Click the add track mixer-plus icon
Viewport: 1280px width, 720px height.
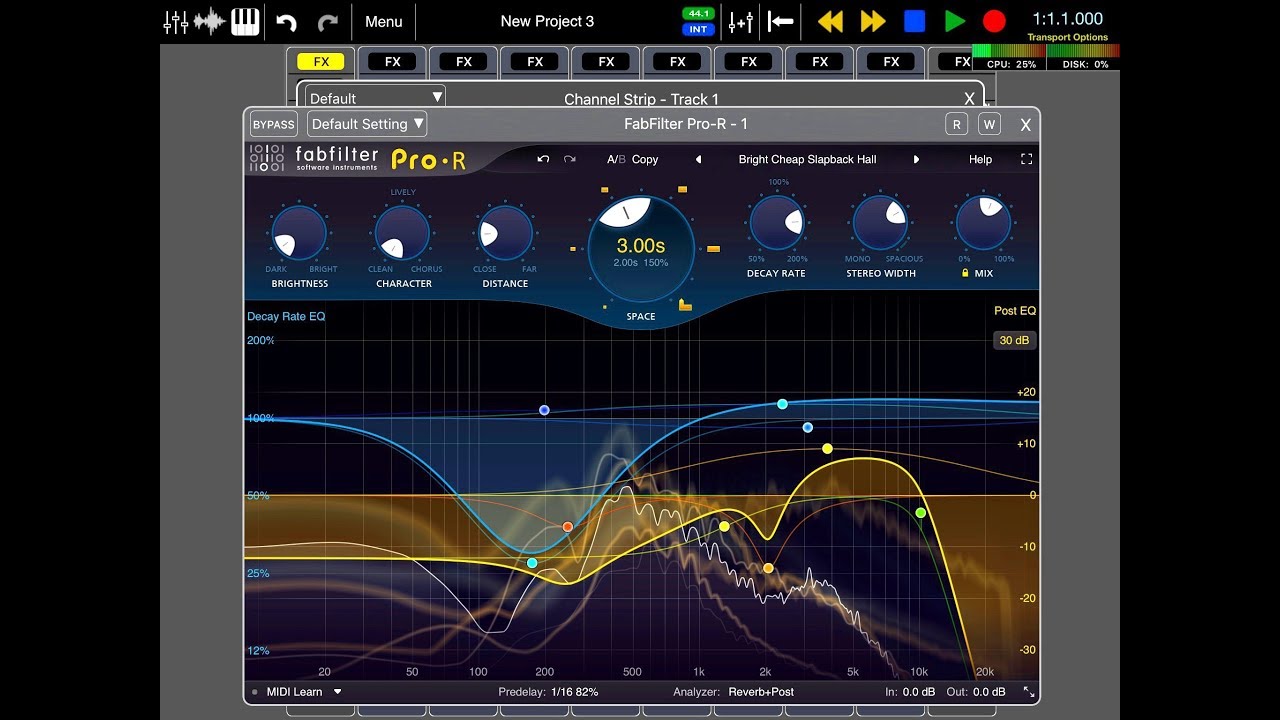coord(741,21)
